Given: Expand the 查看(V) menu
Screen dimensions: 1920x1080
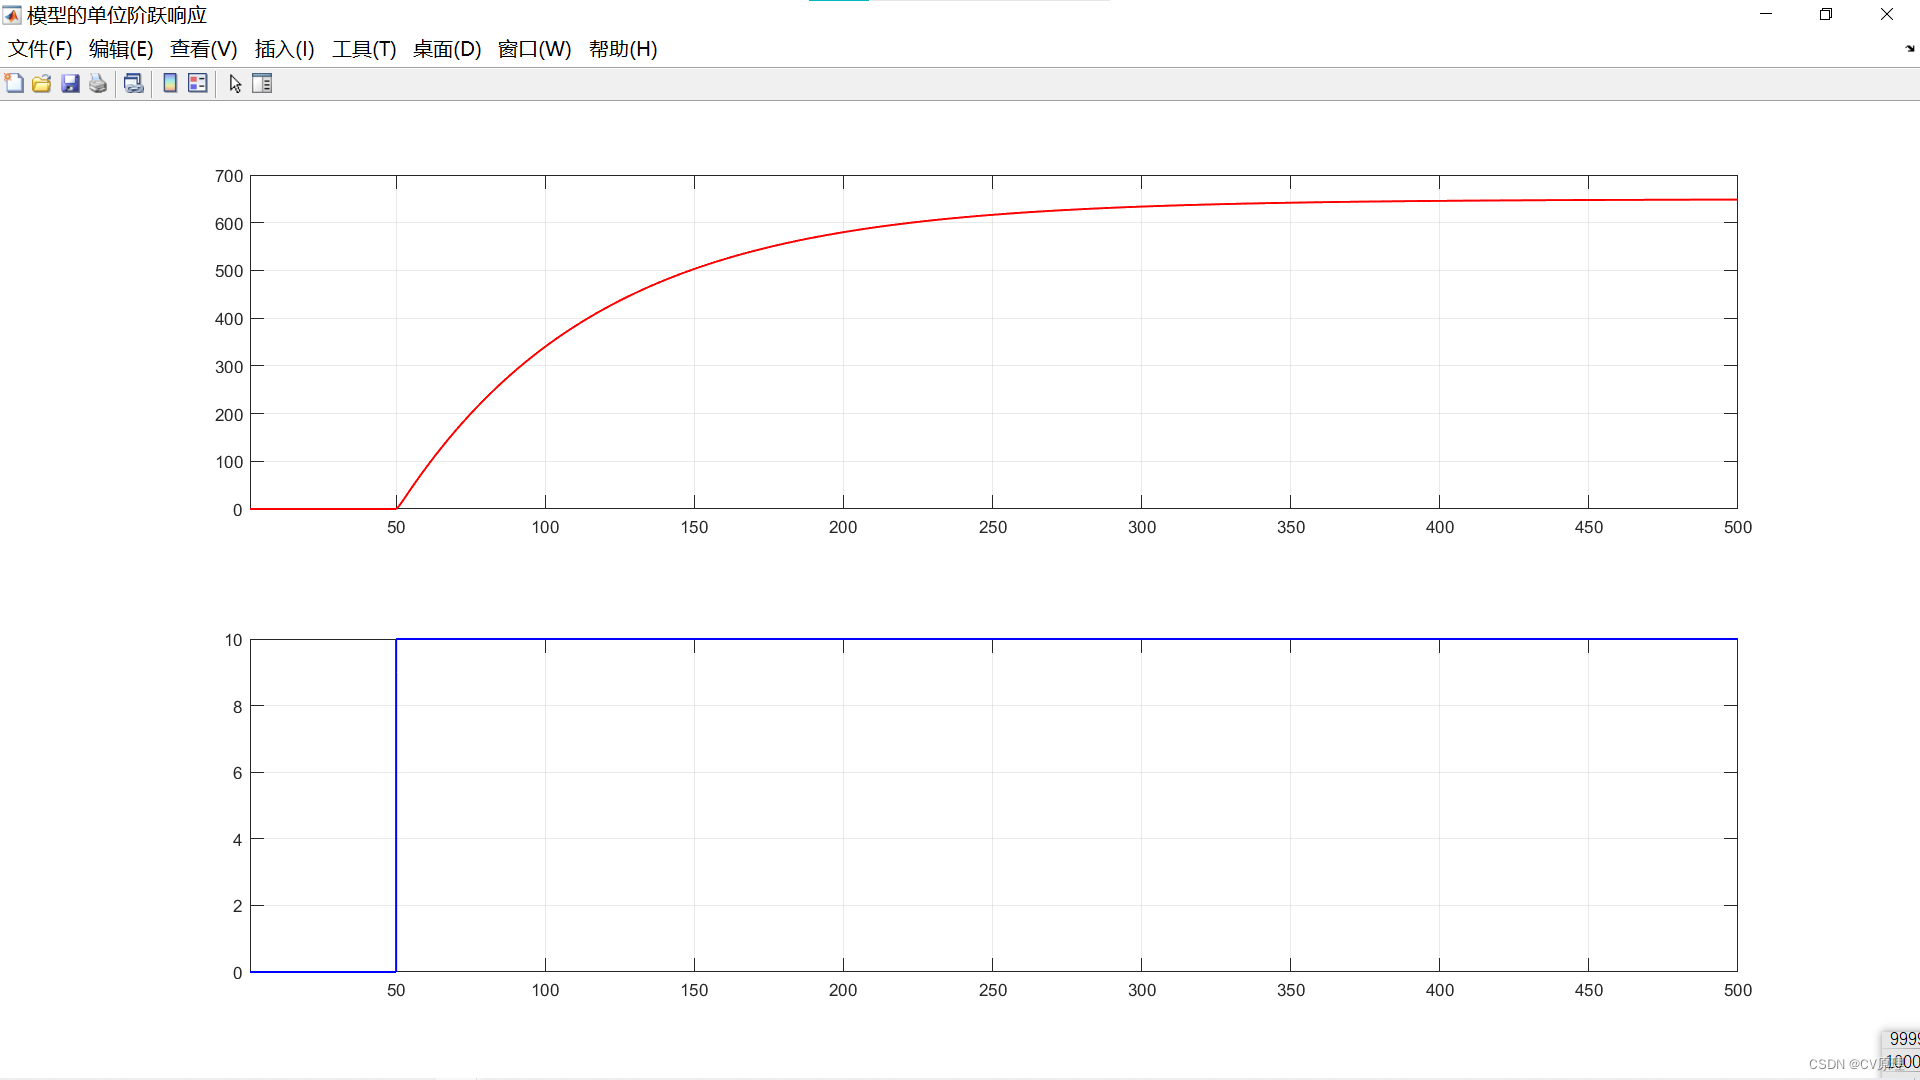Looking at the screenshot, I should point(203,49).
